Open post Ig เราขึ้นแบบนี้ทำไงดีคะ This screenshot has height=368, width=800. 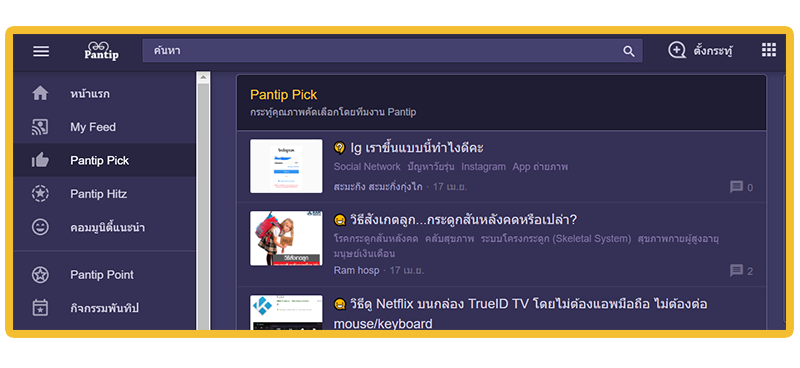click(x=417, y=148)
